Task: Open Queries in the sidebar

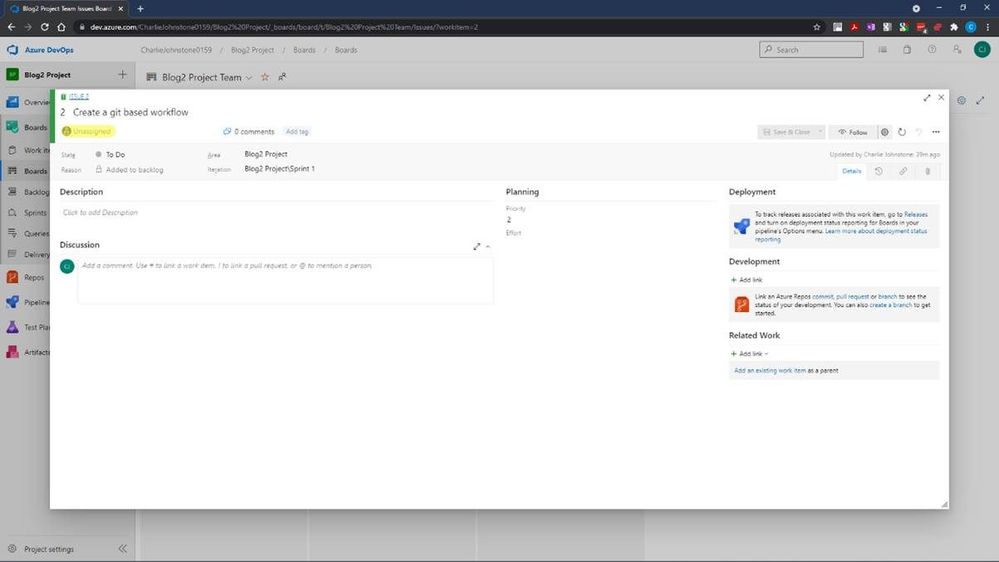Action: click(28, 233)
